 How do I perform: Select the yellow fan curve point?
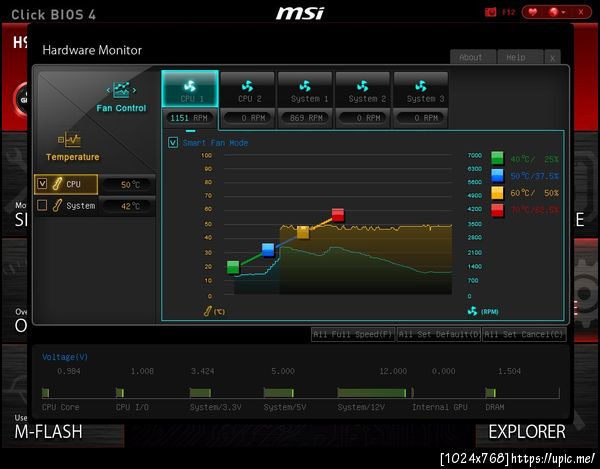[x=303, y=232]
